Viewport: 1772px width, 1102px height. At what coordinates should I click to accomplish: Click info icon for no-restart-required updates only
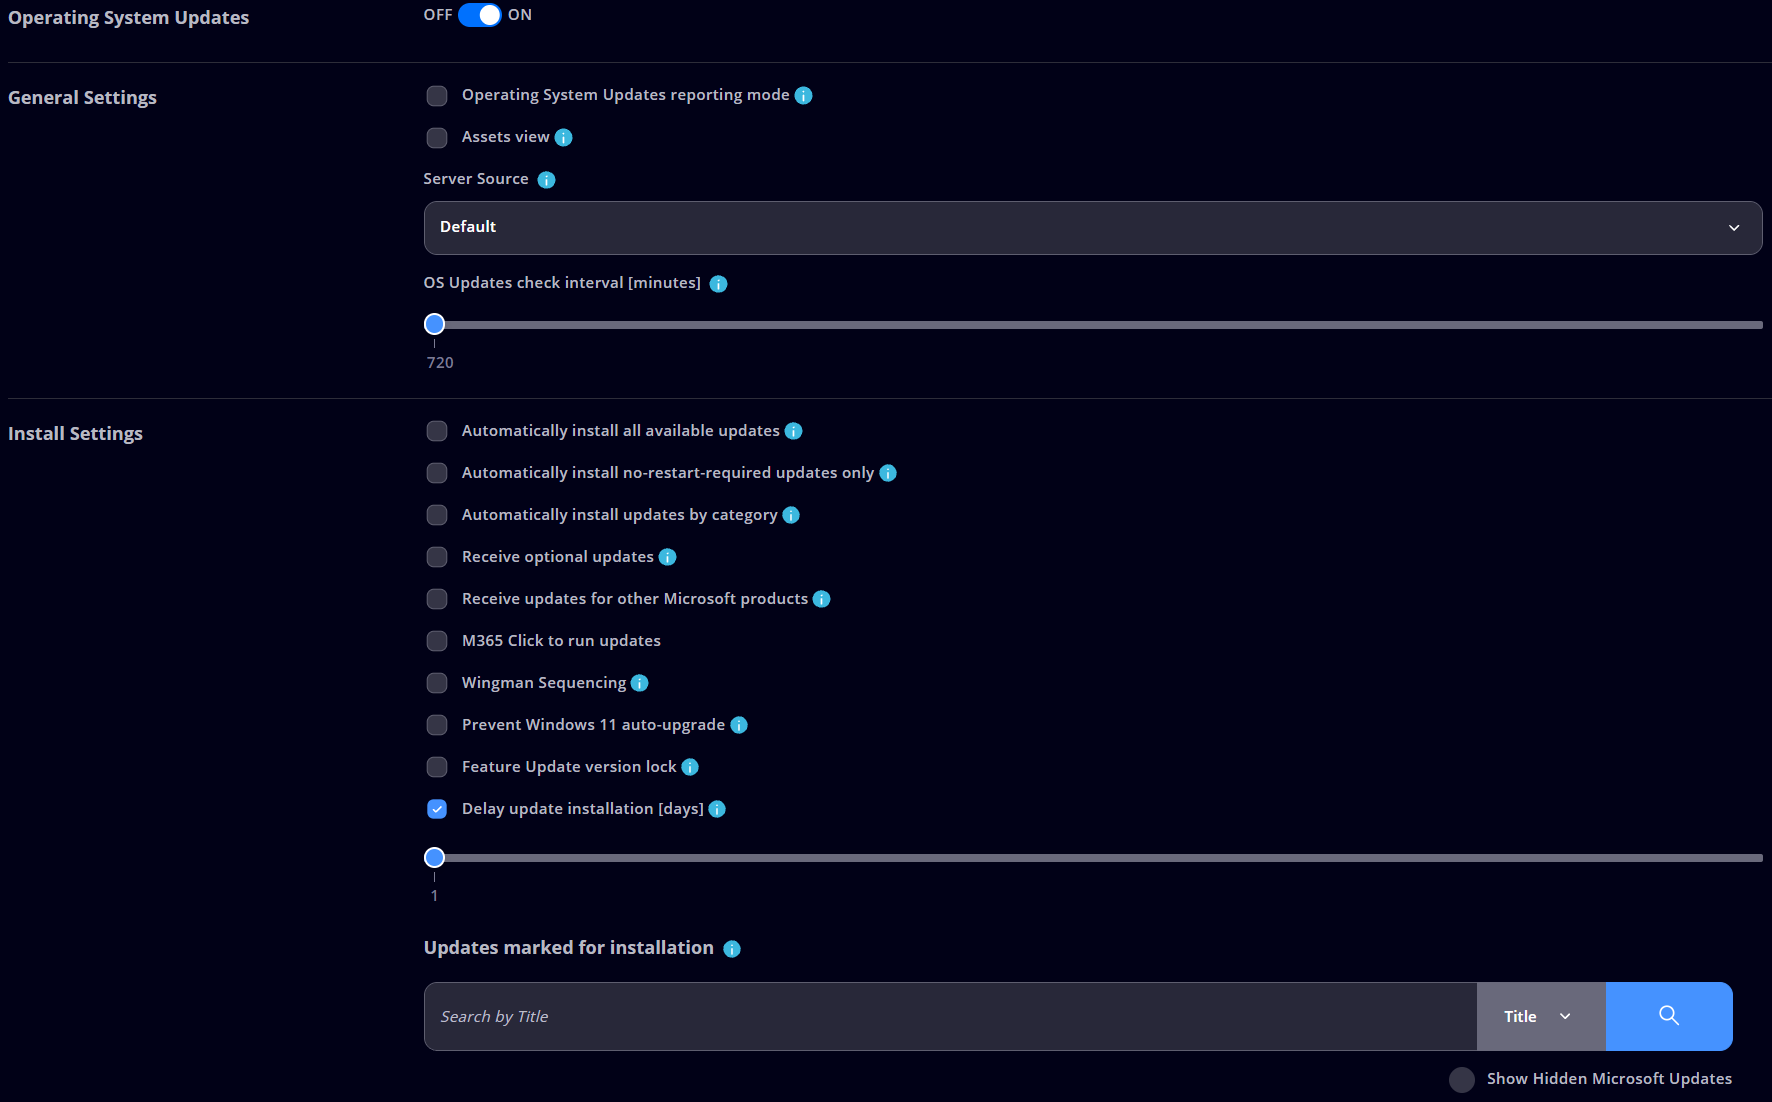click(x=888, y=473)
